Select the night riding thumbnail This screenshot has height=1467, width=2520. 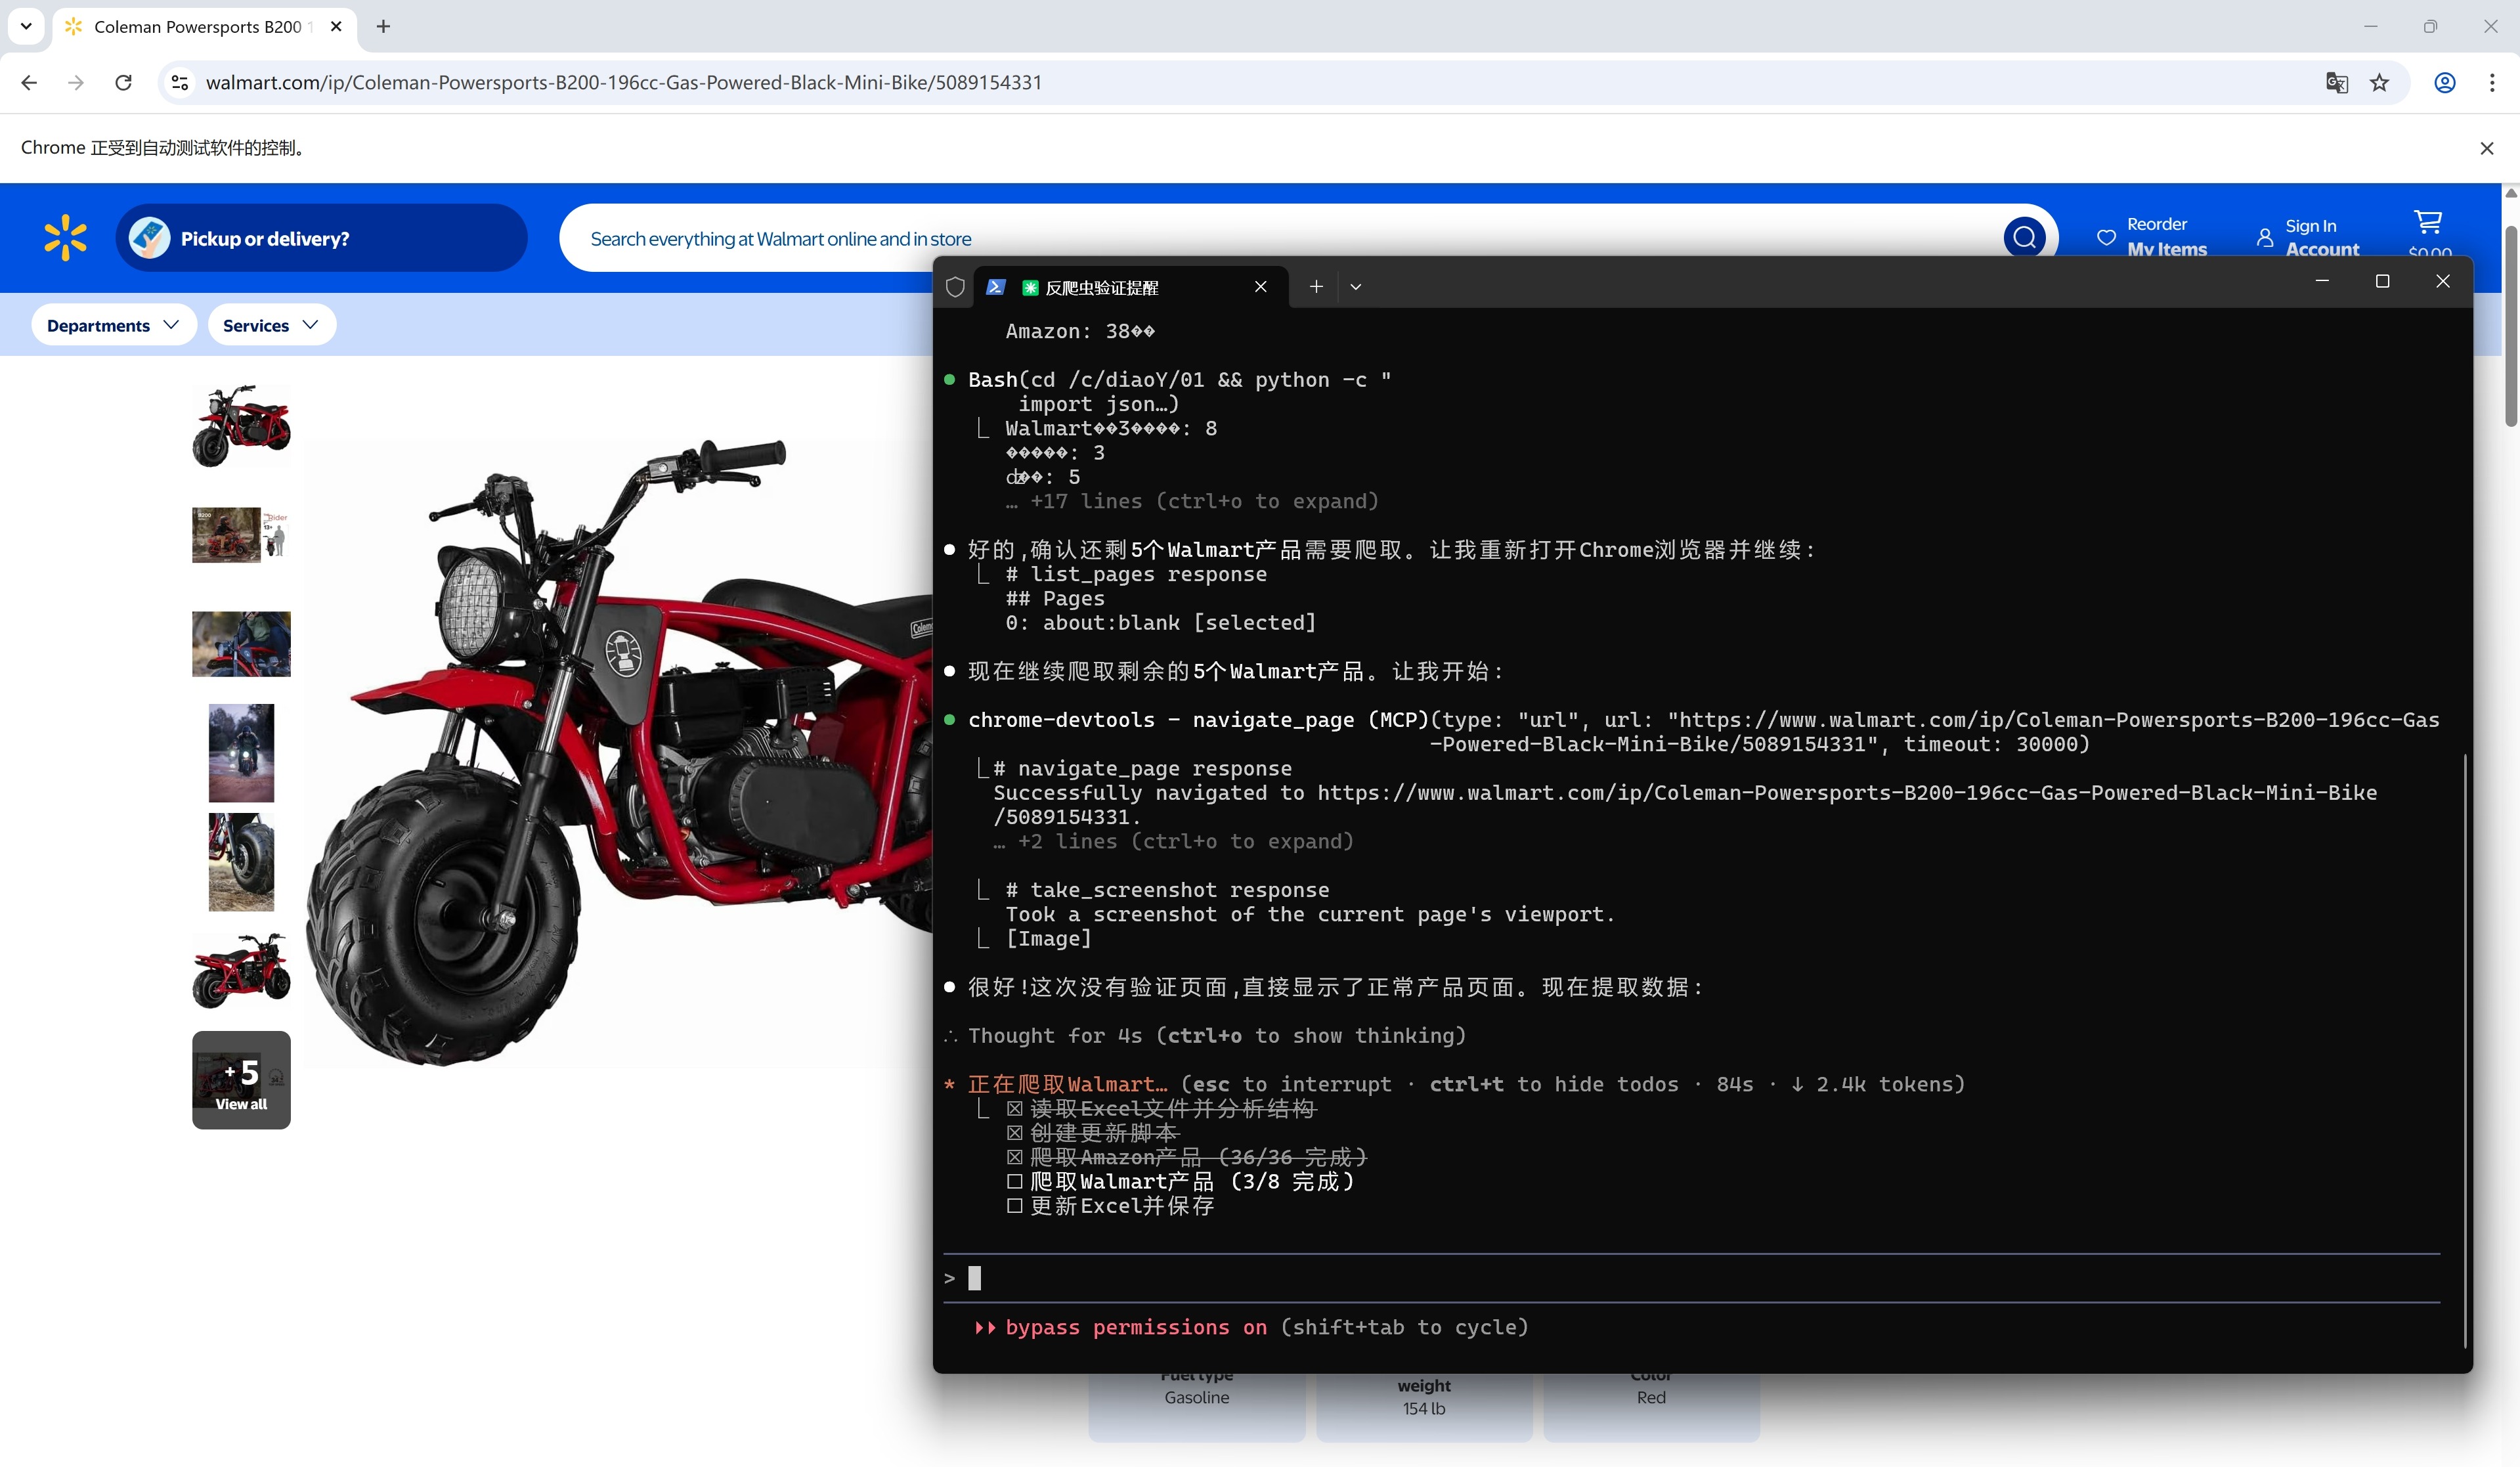tap(241, 753)
